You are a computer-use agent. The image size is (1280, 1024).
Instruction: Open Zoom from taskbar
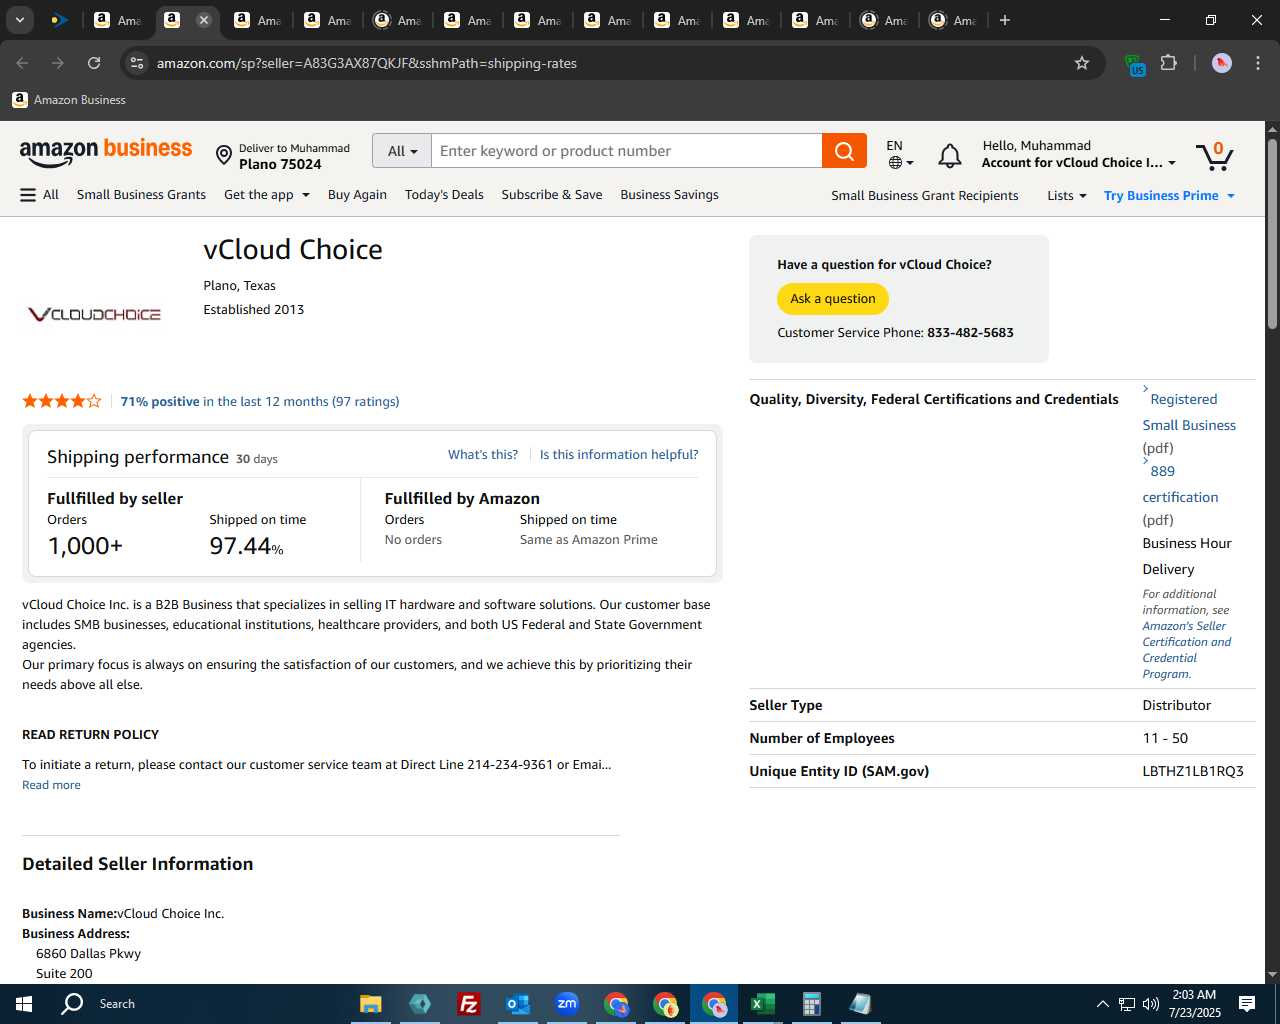pyautogui.click(x=567, y=1004)
